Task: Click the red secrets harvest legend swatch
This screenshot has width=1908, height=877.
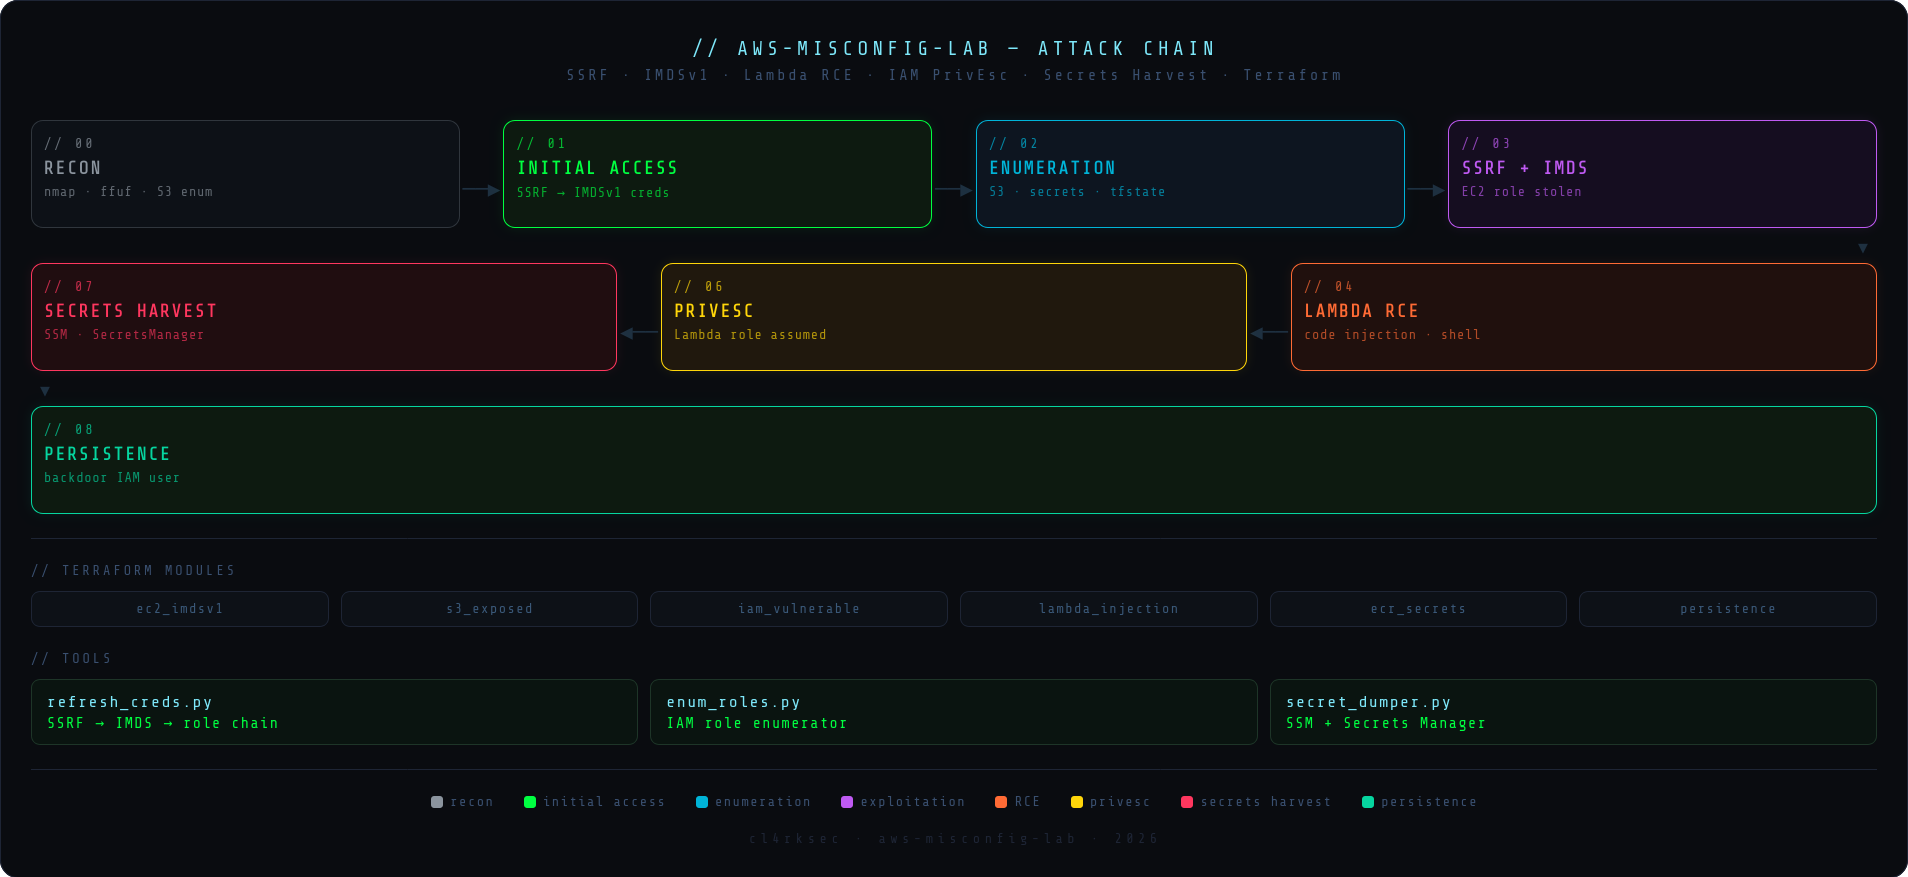Action: [x=1187, y=802]
